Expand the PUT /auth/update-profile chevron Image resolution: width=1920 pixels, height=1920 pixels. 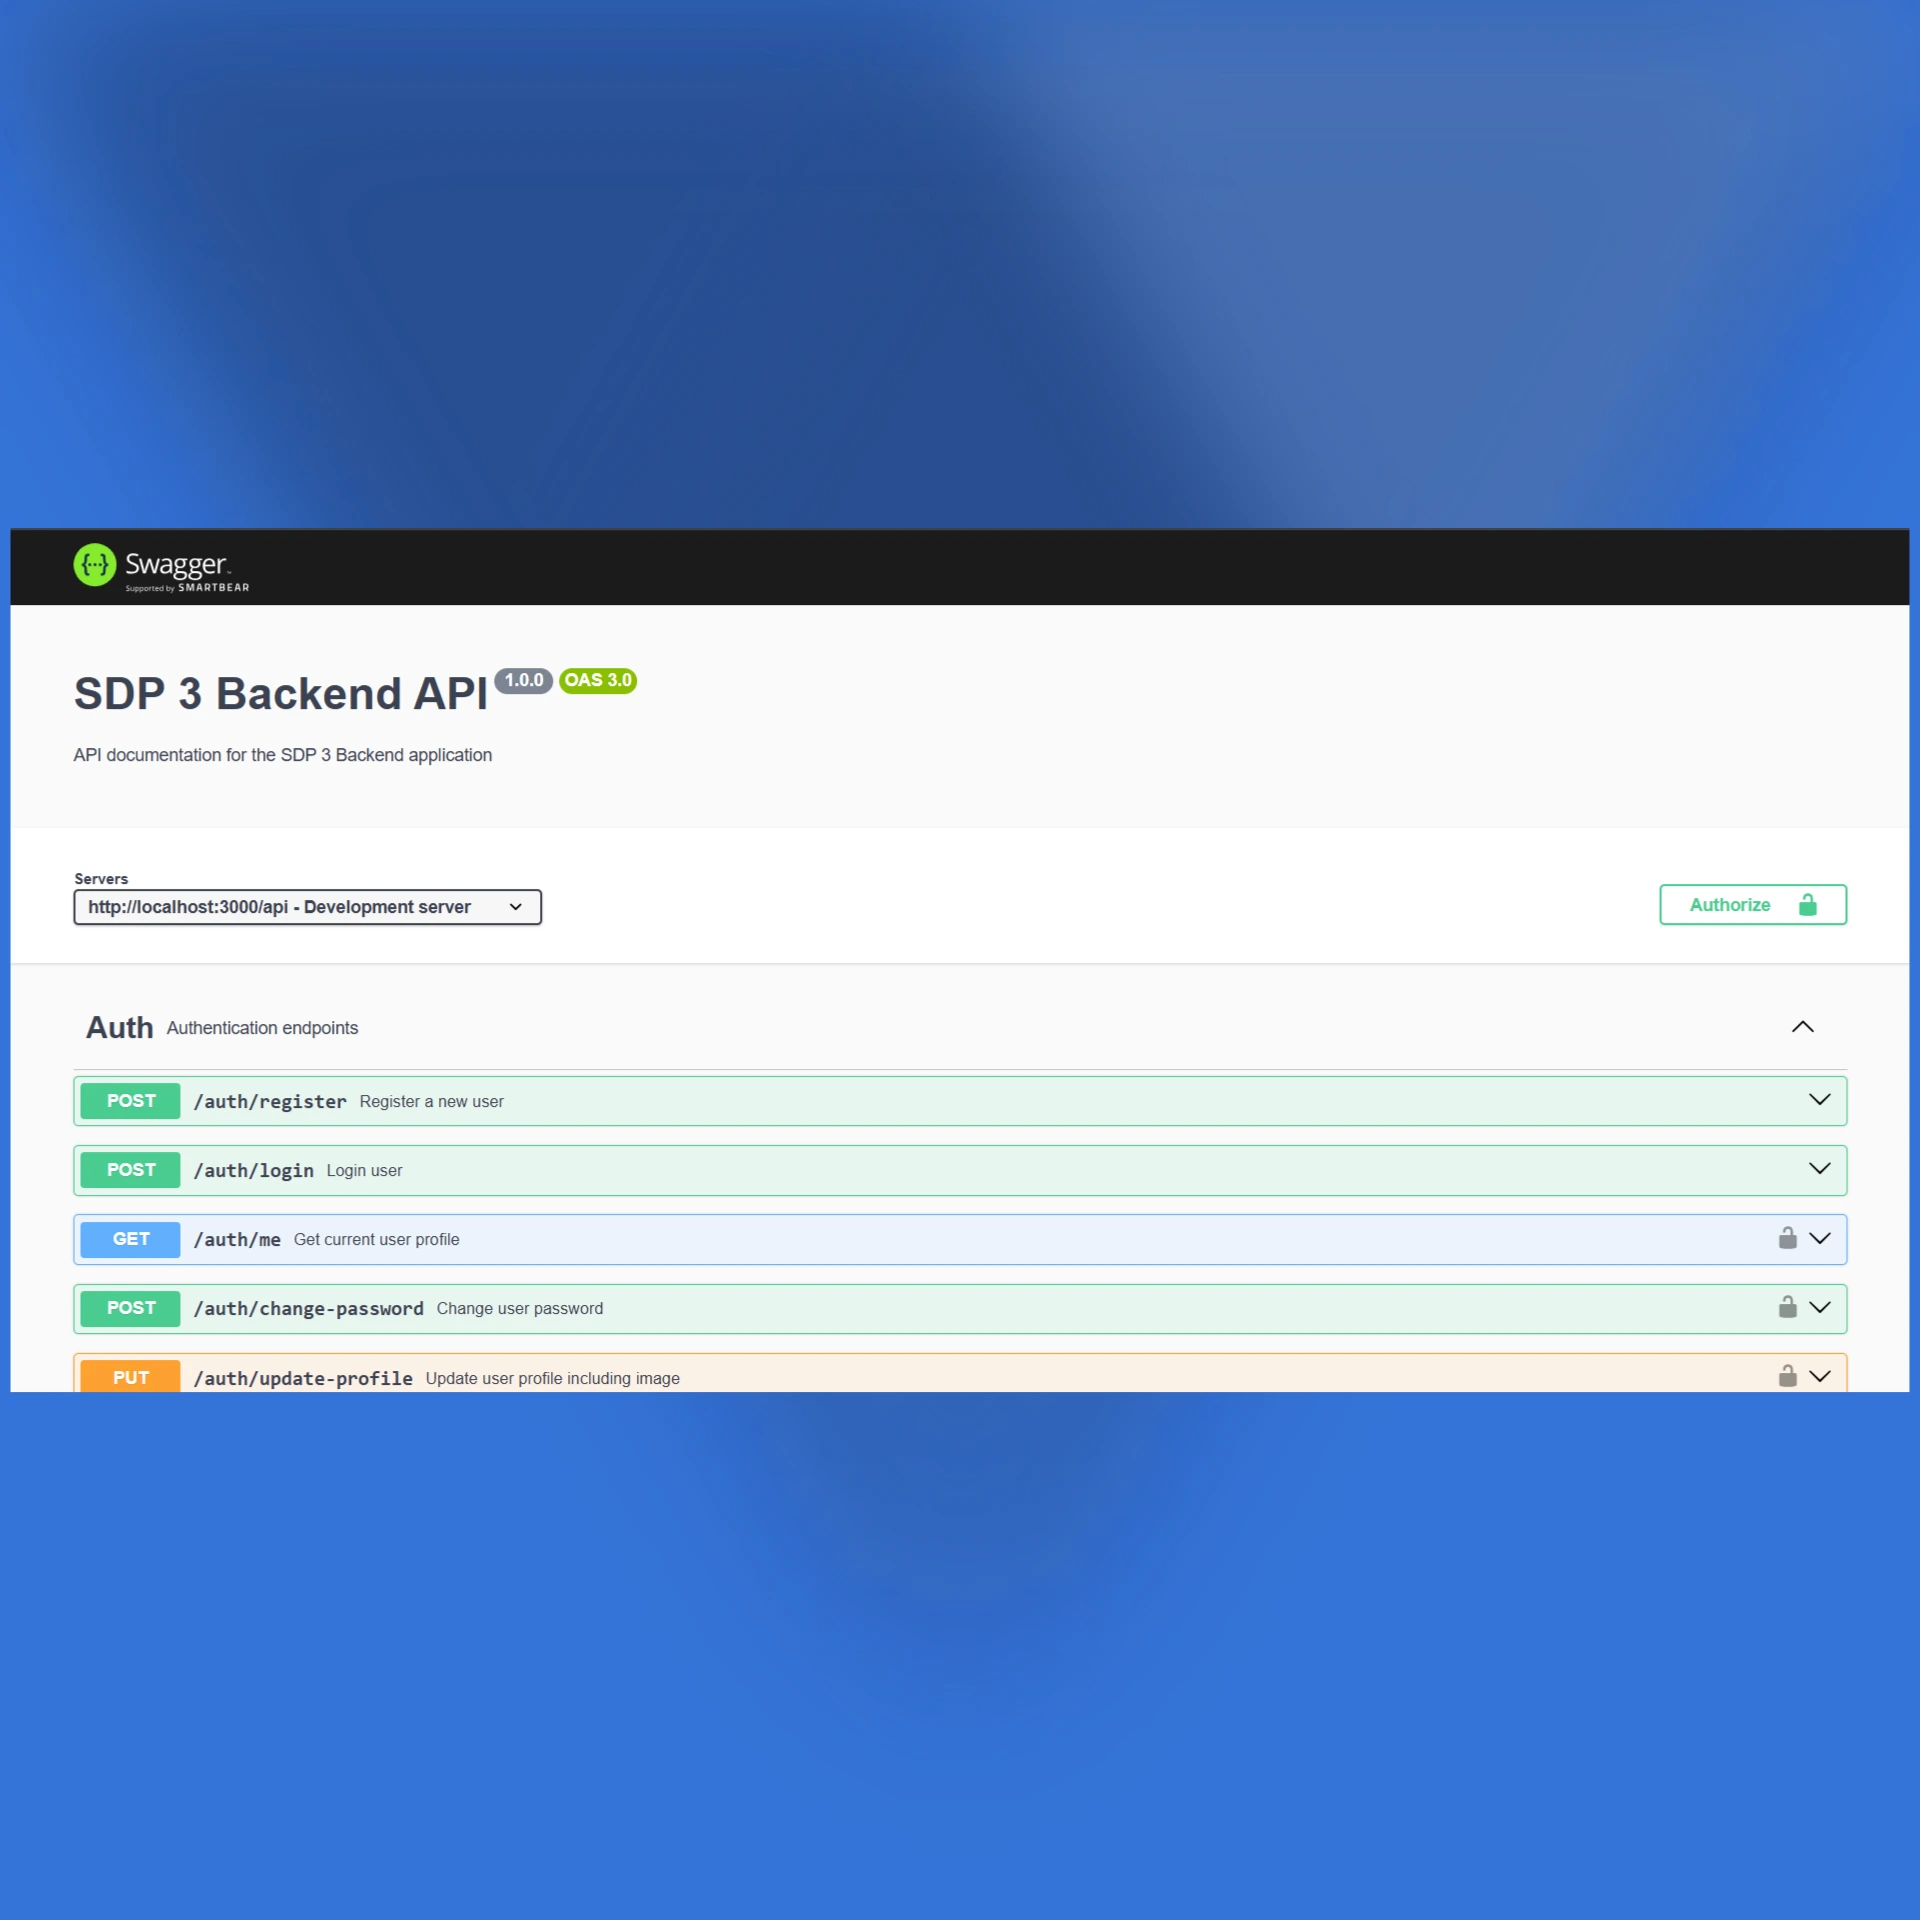(1819, 1376)
